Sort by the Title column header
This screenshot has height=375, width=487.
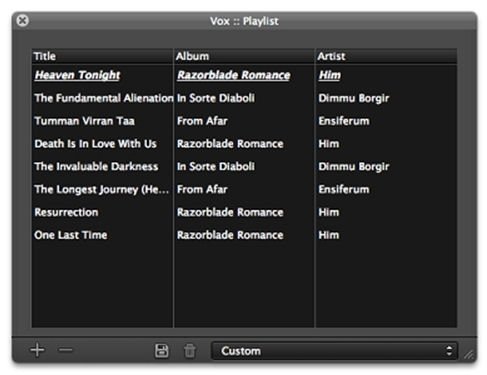(102, 56)
